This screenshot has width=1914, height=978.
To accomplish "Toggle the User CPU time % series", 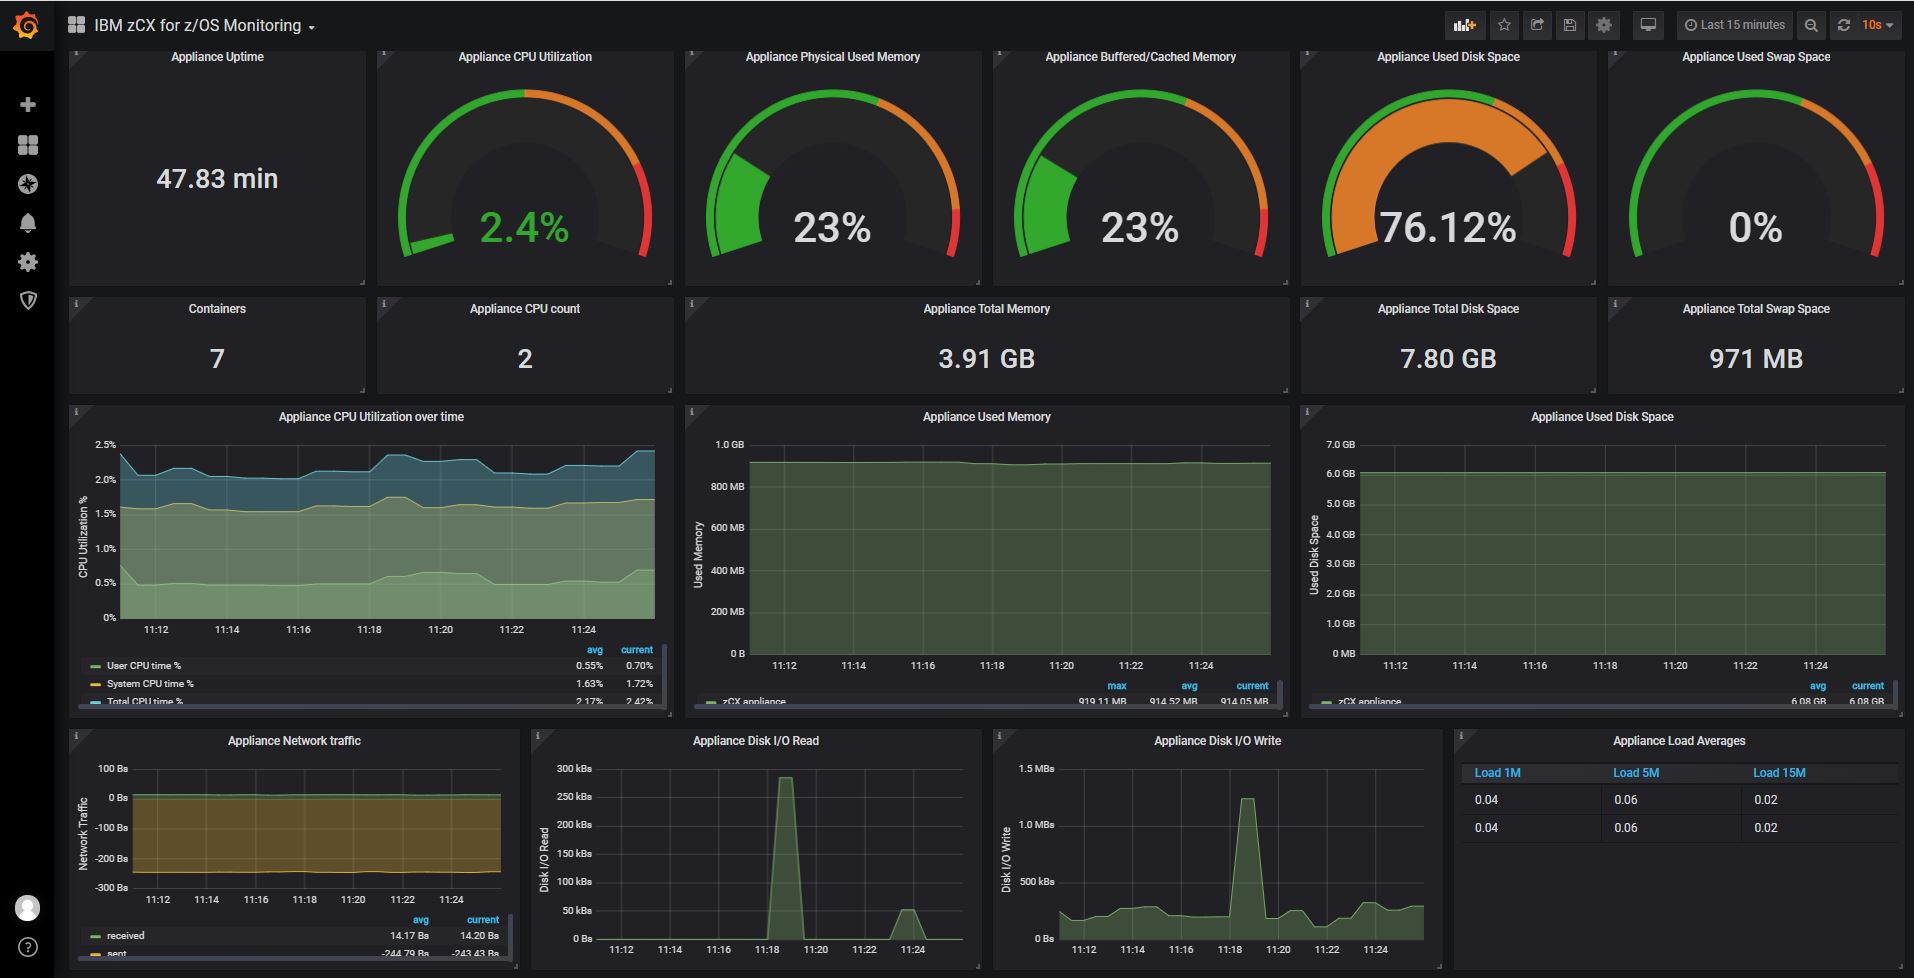I will [x=144, y=666].
